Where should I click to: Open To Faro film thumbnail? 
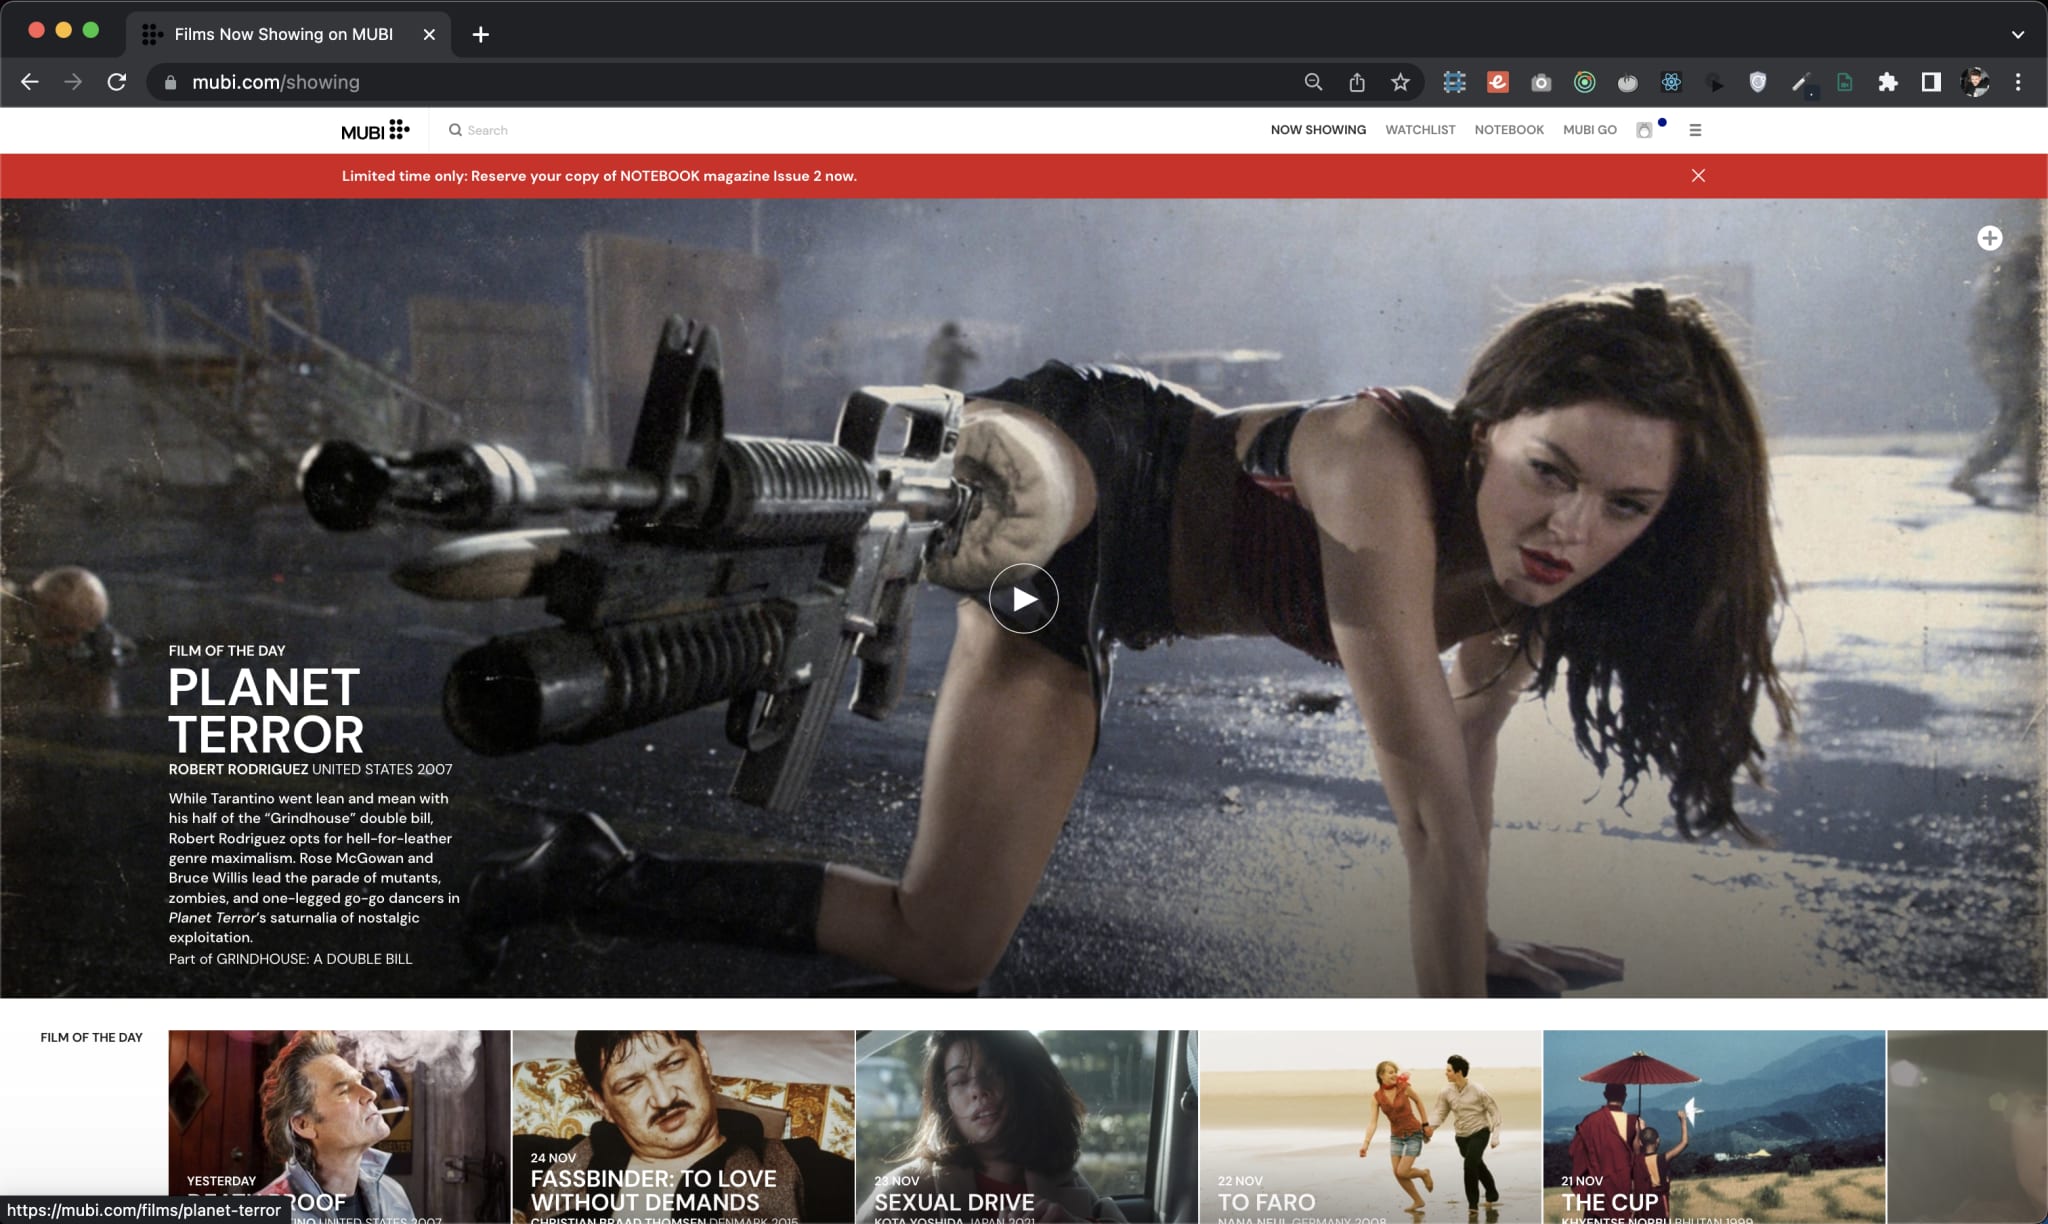(1370, 1127)
